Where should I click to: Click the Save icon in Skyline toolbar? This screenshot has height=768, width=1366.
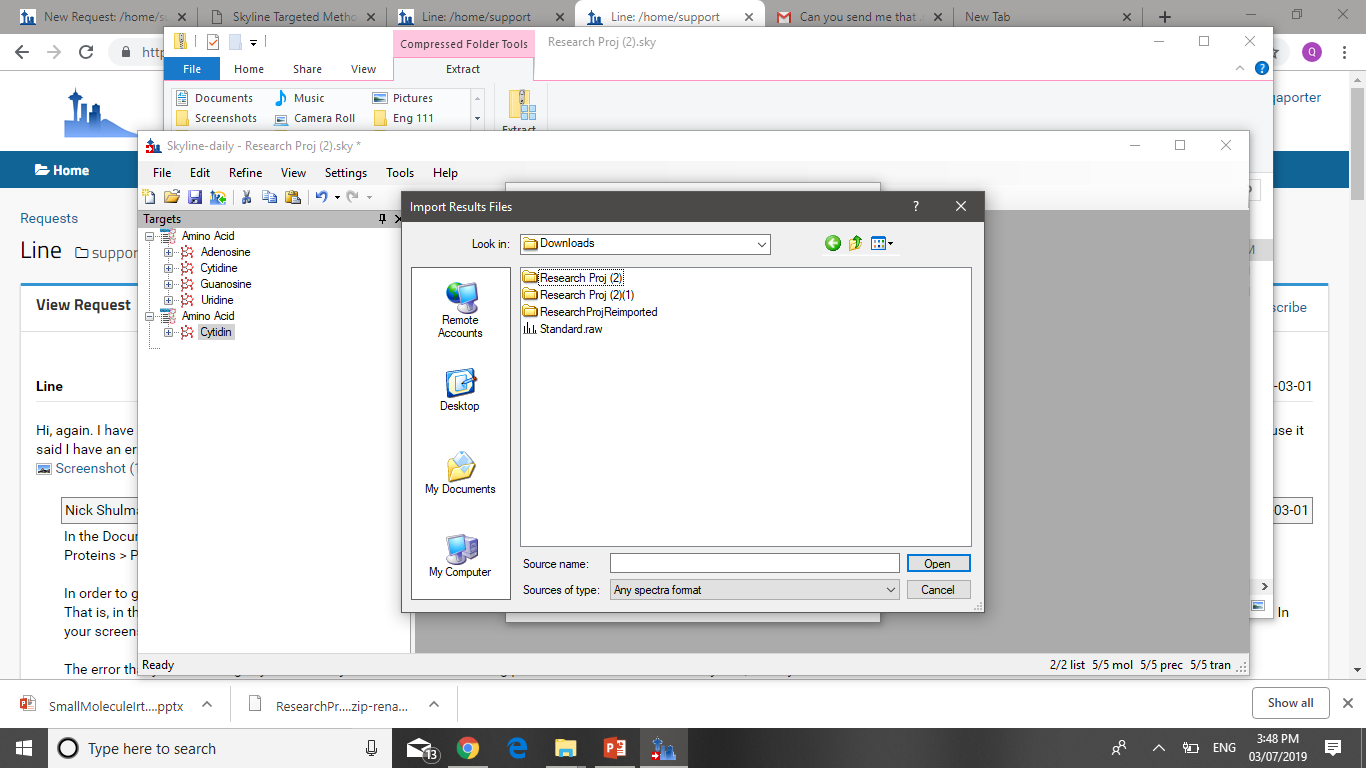click(195, 197)
